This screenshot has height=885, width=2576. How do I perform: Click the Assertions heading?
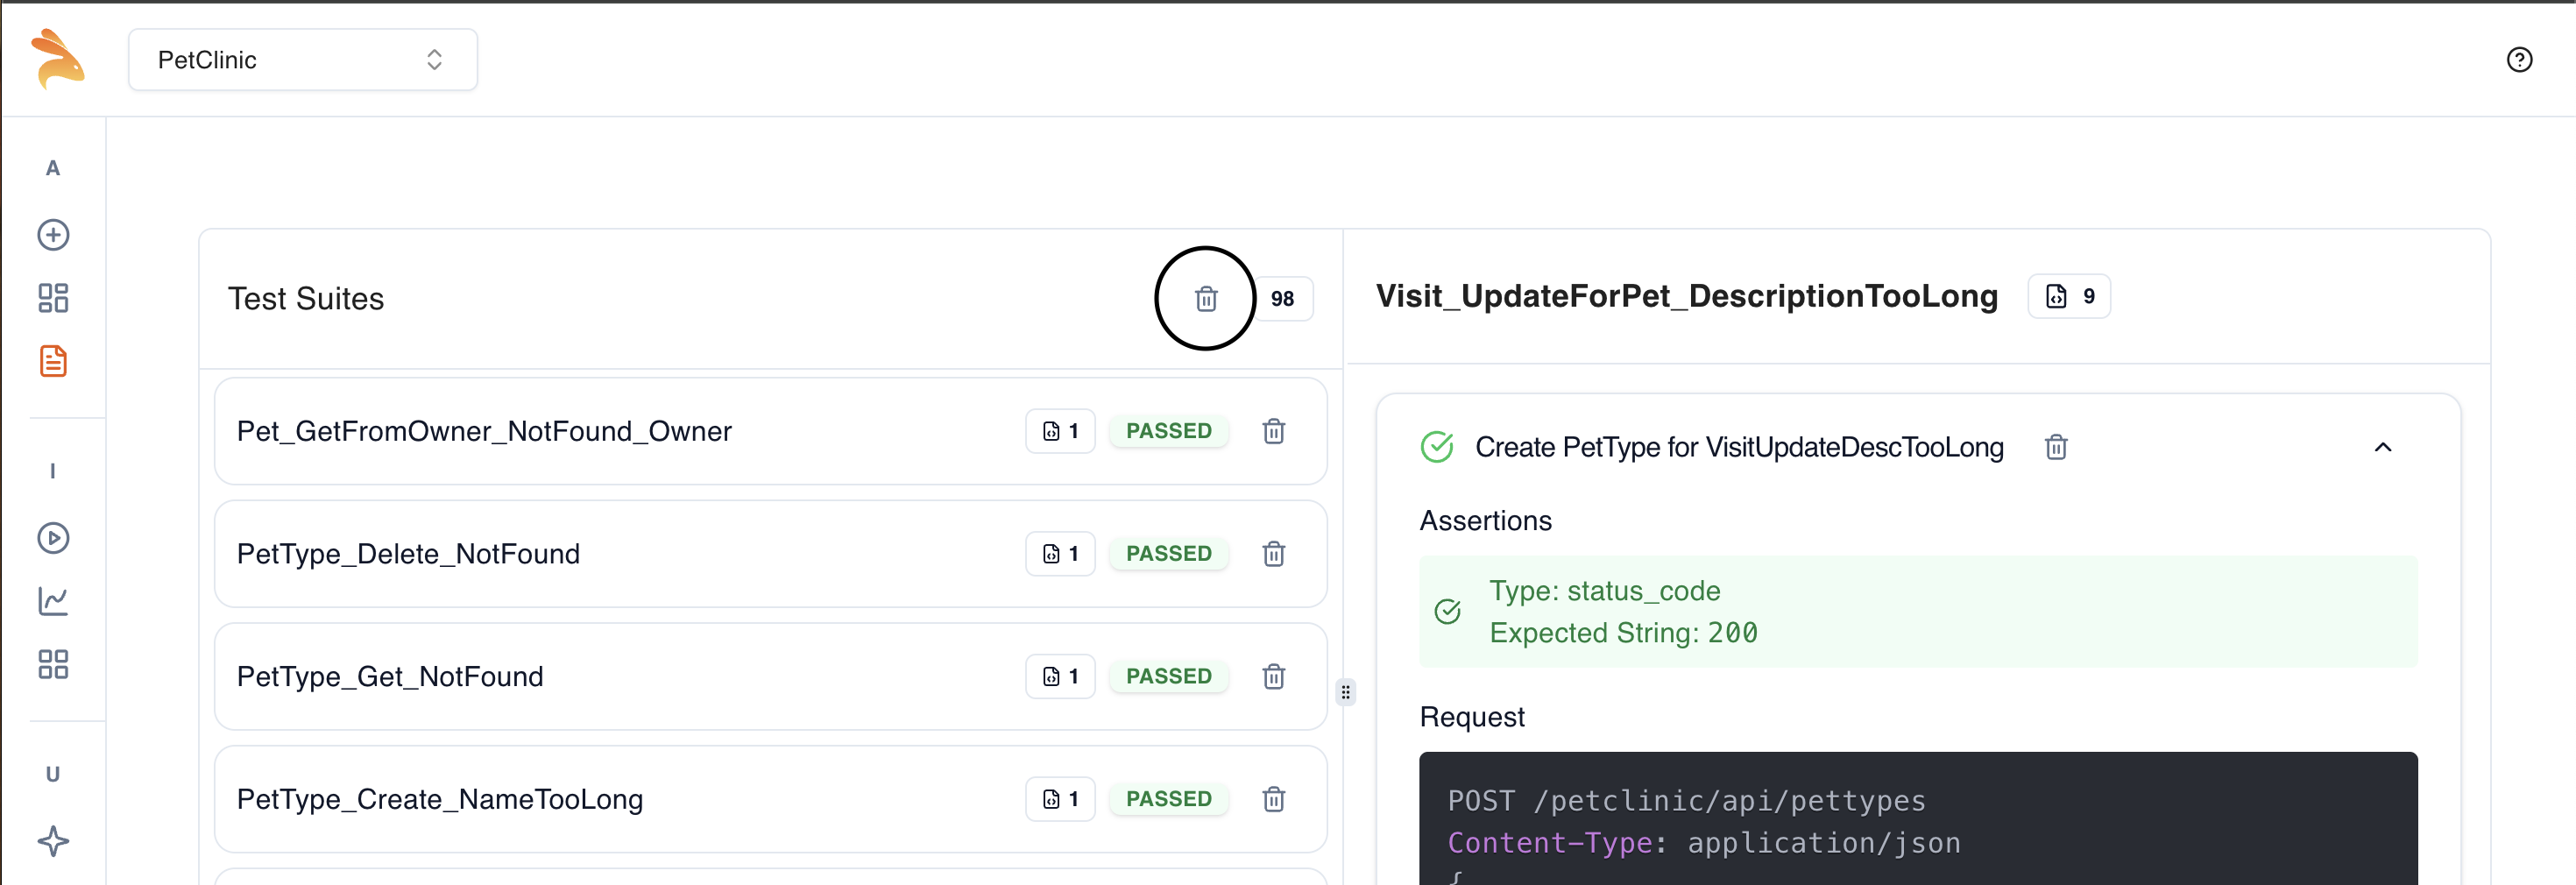(x=1485, y=521)
